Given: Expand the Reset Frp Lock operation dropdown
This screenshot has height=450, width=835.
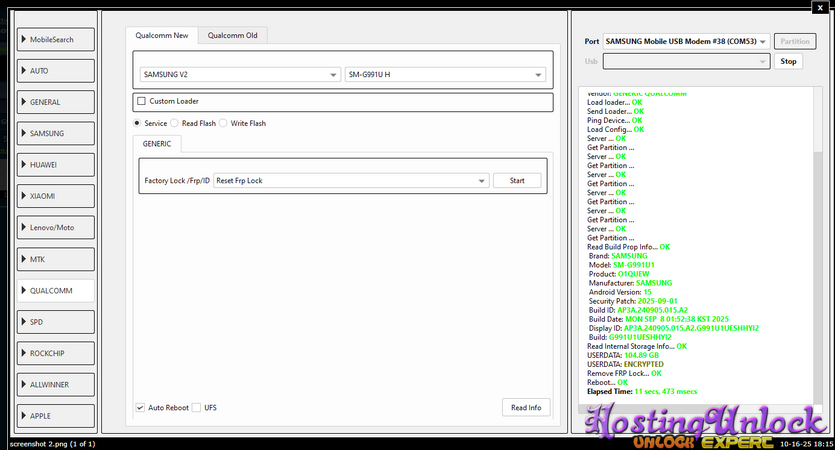Looking at the screenshot, I should (351, 181).
